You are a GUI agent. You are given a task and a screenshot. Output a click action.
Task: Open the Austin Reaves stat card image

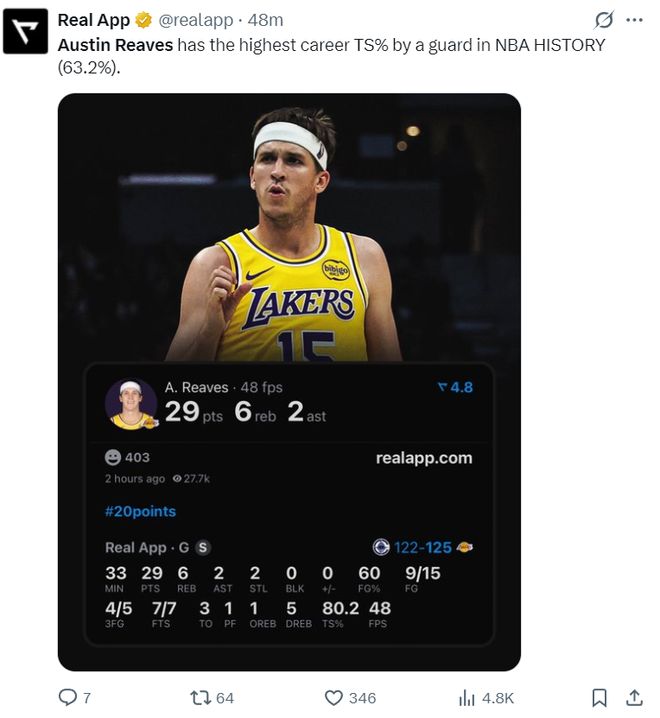(x=289, y=230)
